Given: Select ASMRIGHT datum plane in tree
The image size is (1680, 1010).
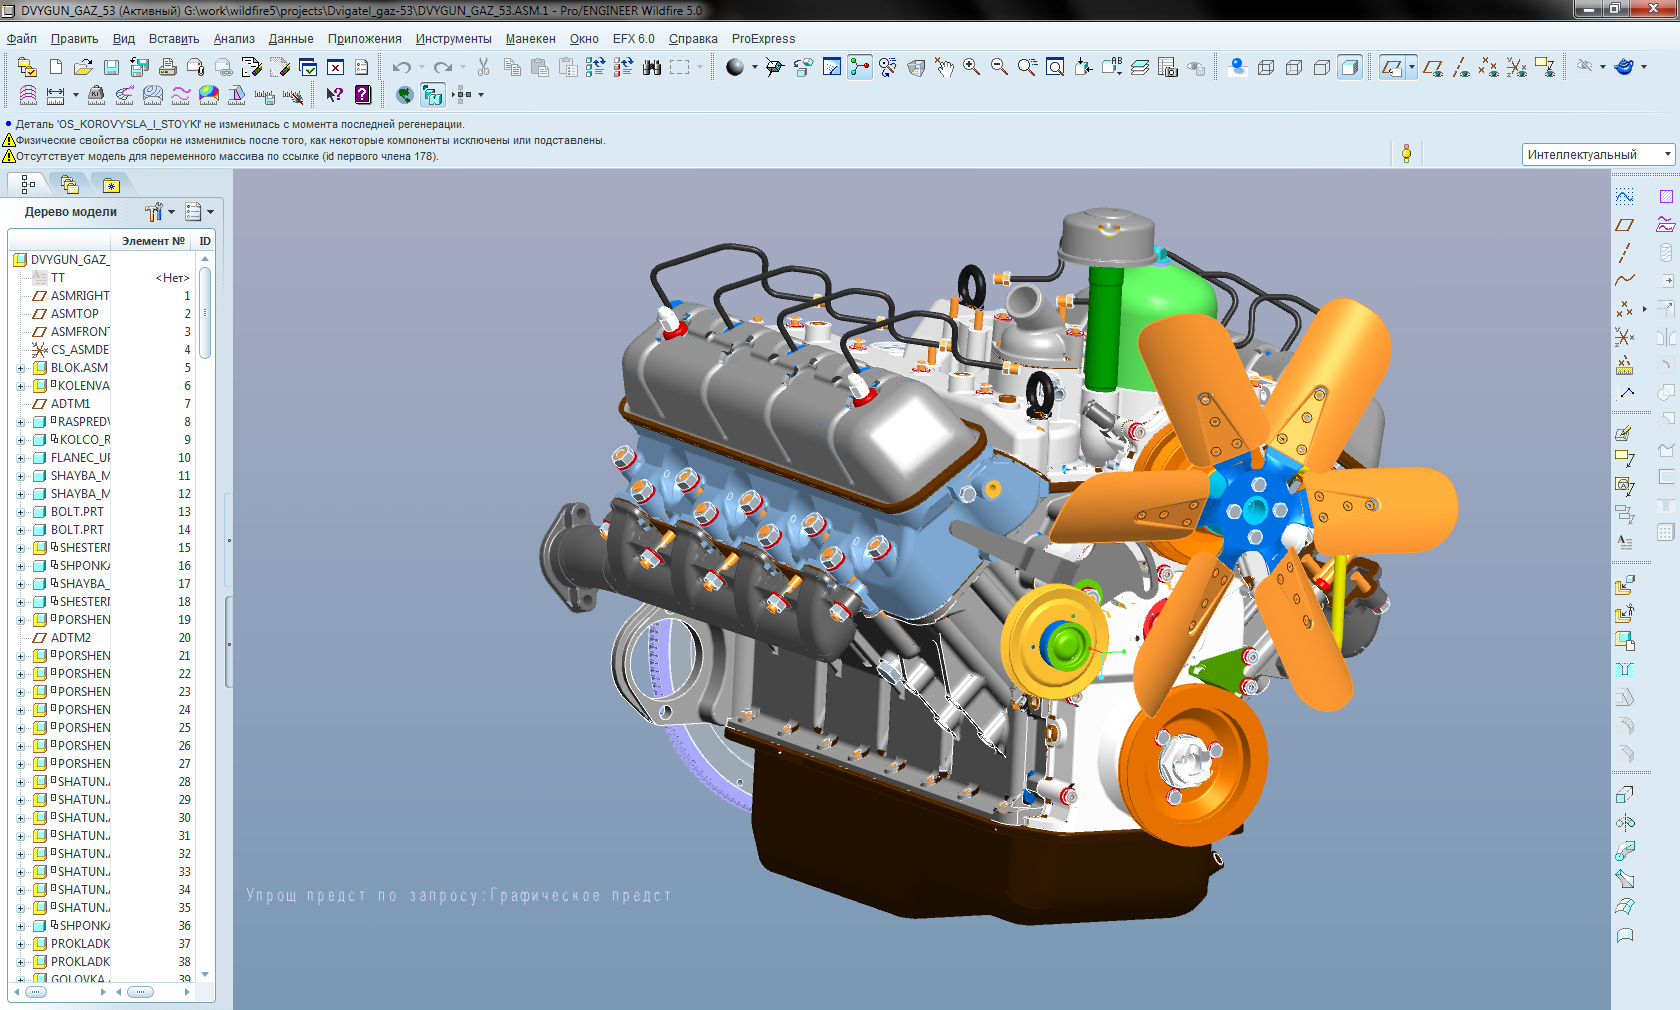Looking at the screenshot, I should click(80, 296).
